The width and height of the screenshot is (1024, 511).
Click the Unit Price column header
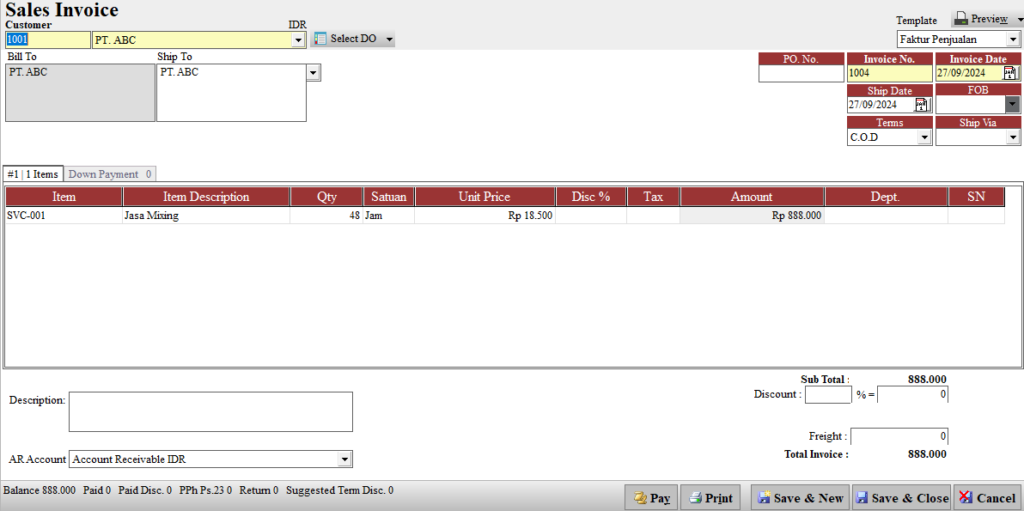(x=485, y=197)
